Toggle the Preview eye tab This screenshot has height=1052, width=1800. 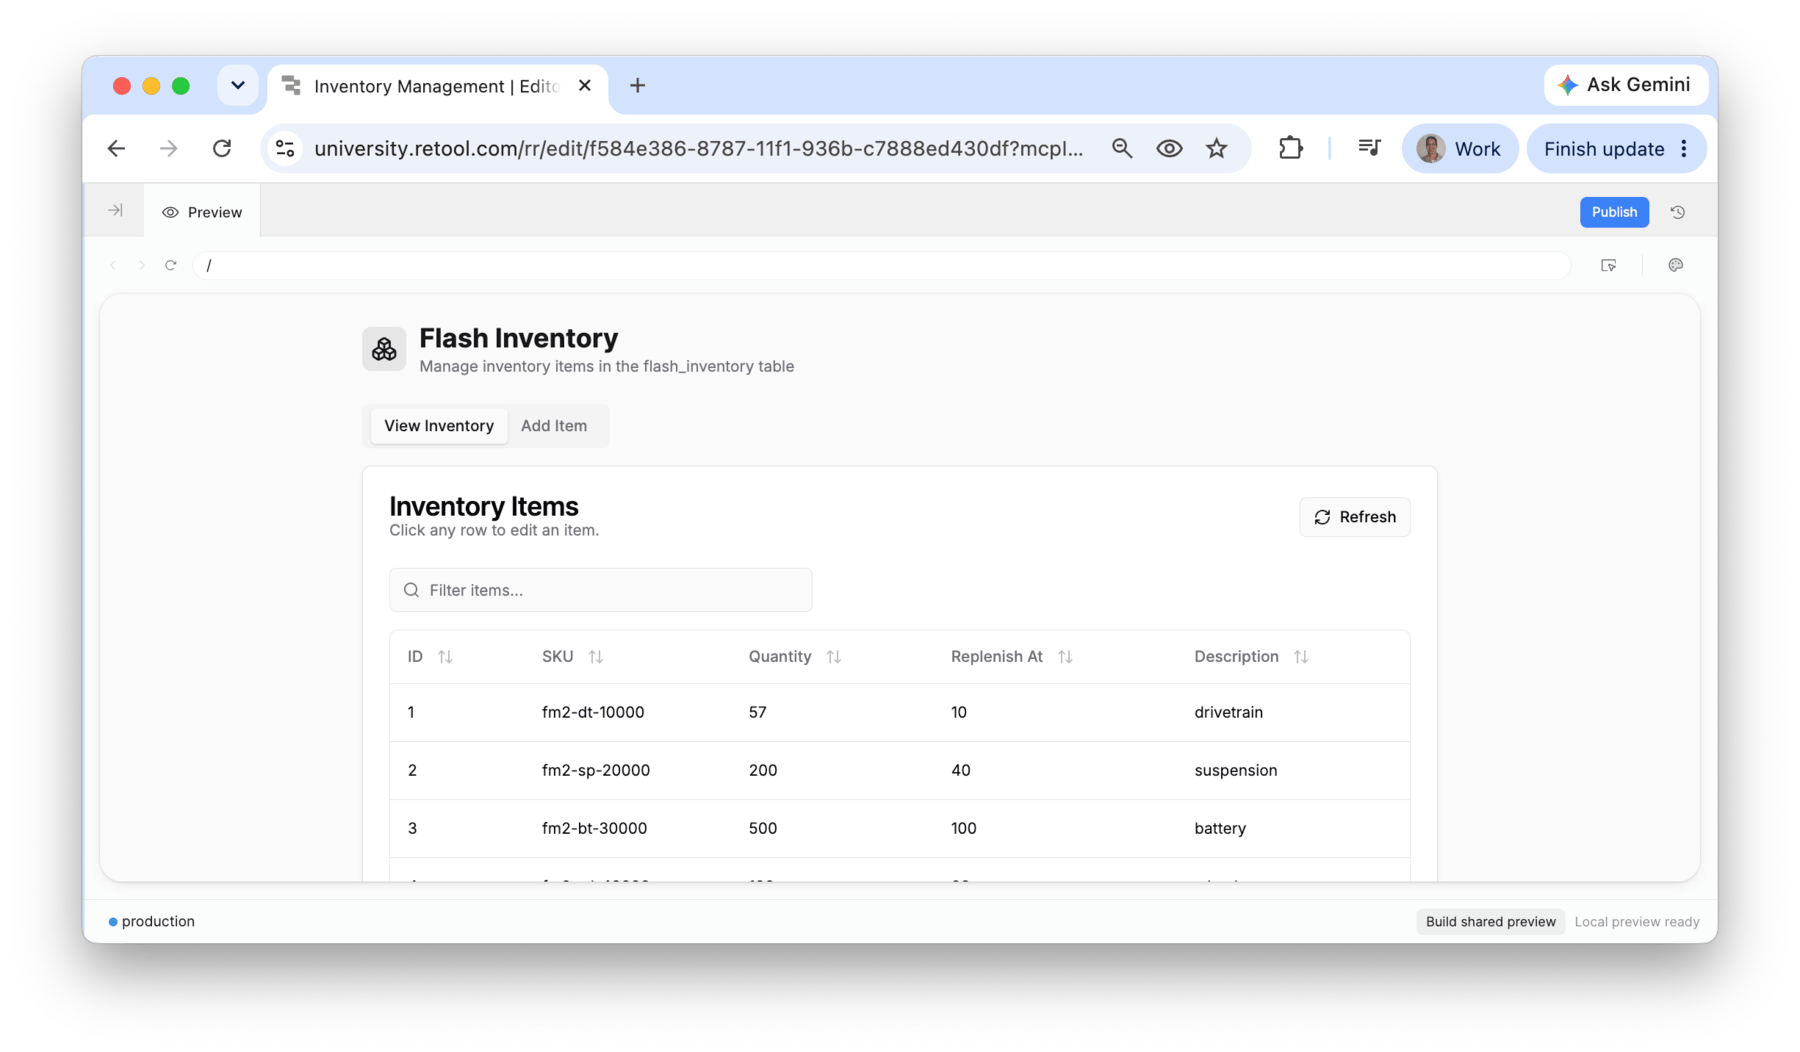click(x=202, y=212)
